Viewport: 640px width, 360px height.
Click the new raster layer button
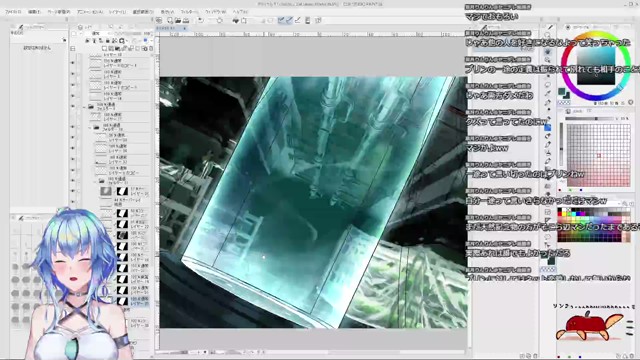105,49
